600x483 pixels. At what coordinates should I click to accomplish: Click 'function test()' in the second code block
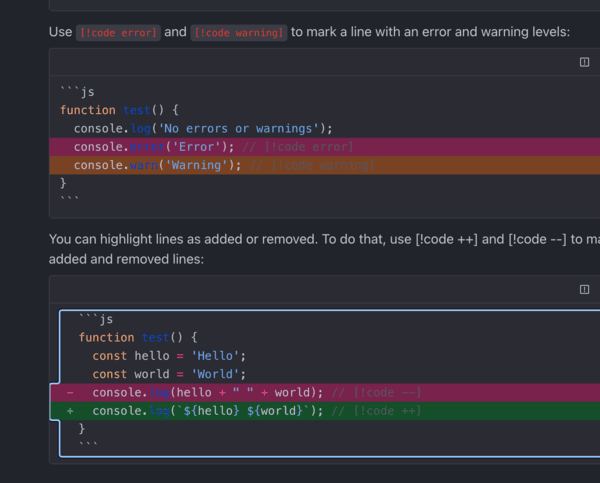[x=138, y=338]
